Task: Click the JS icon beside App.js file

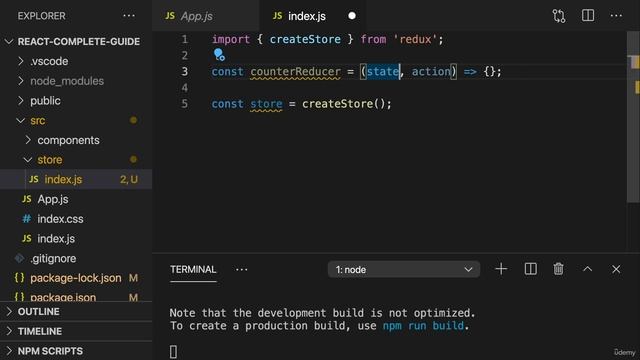Action: point(27,199)
